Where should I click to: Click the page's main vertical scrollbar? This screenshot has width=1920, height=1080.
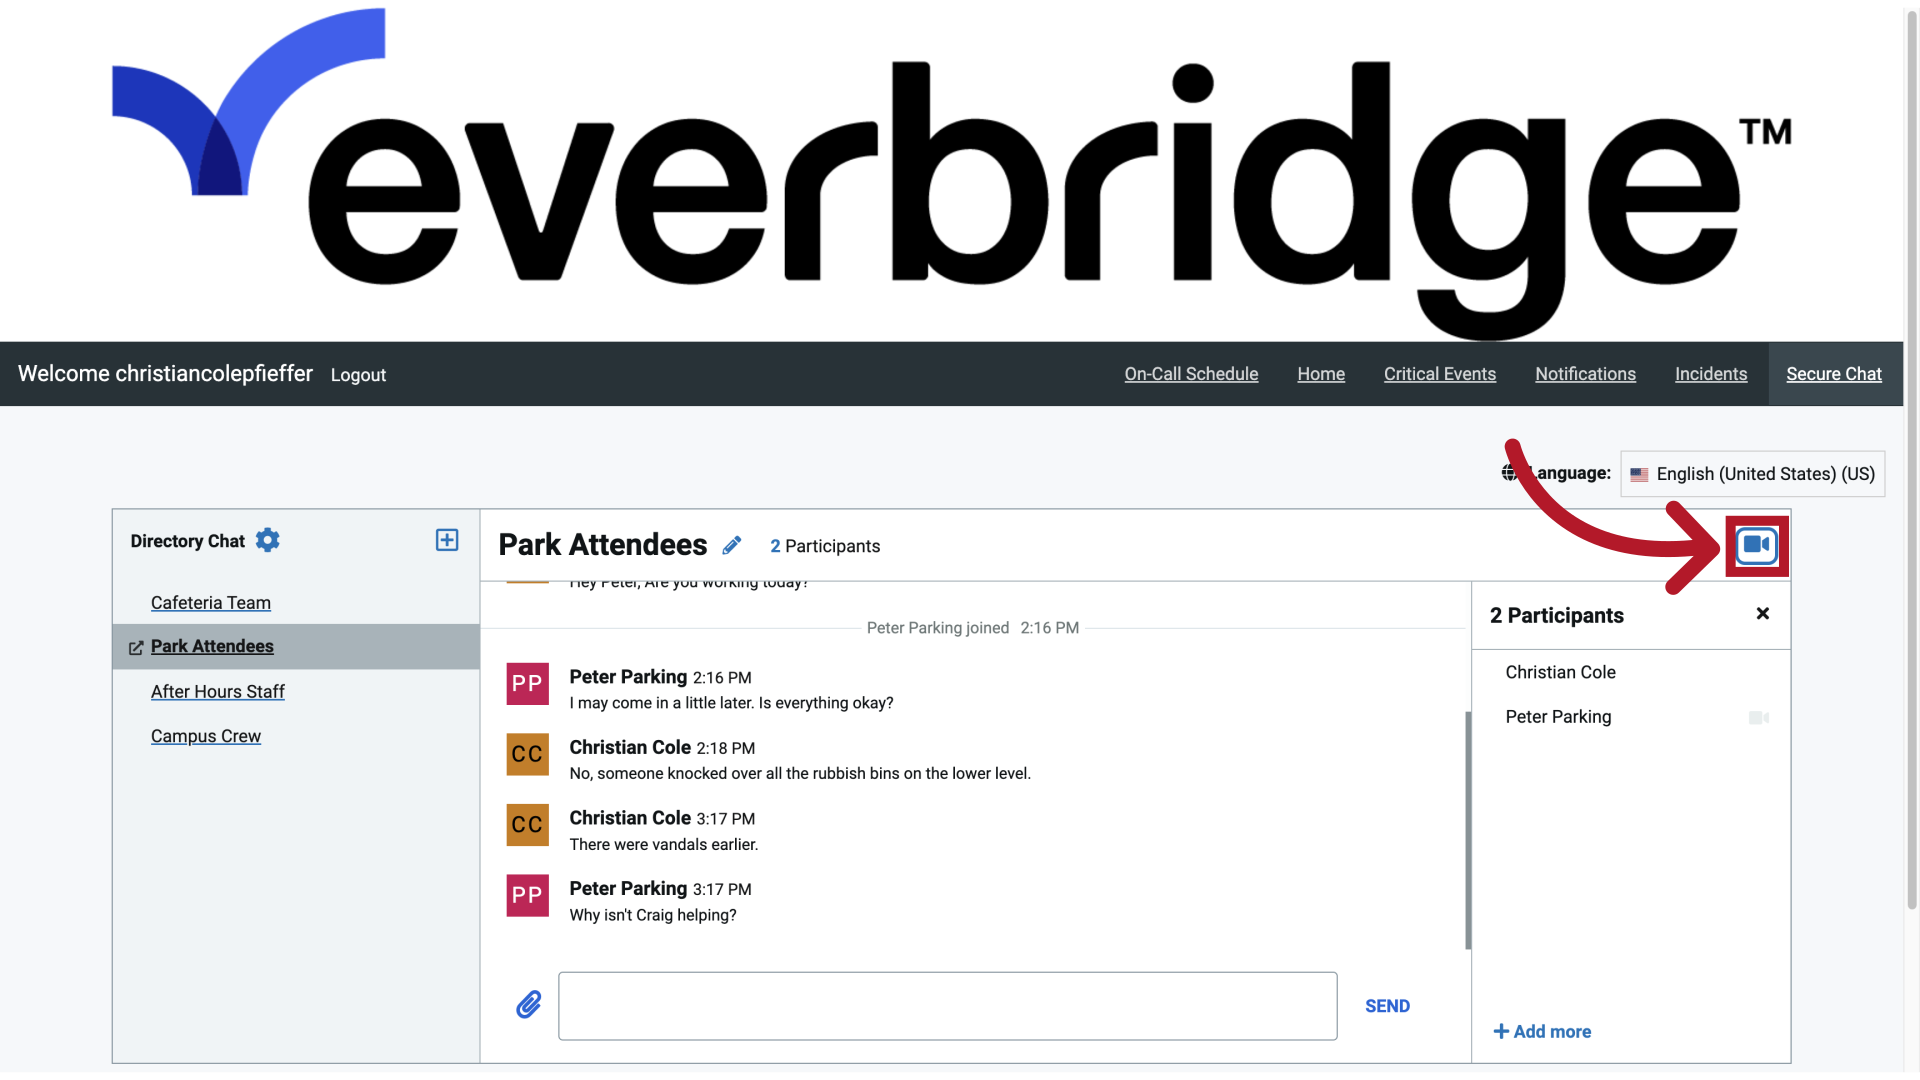tap(1911, 460)
